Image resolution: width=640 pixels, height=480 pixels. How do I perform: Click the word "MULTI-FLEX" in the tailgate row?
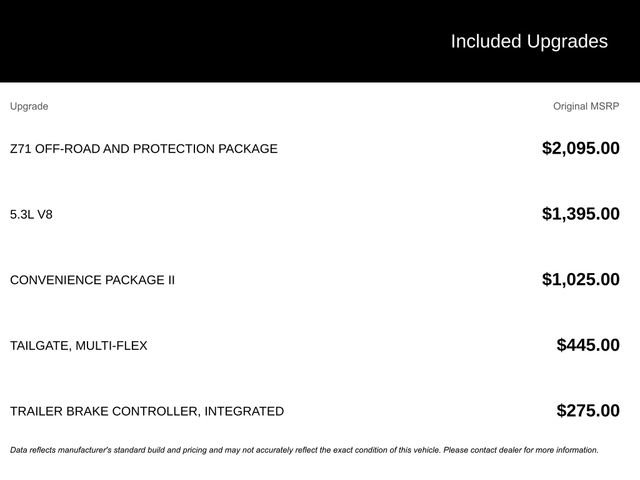click(x=111, y=346)
